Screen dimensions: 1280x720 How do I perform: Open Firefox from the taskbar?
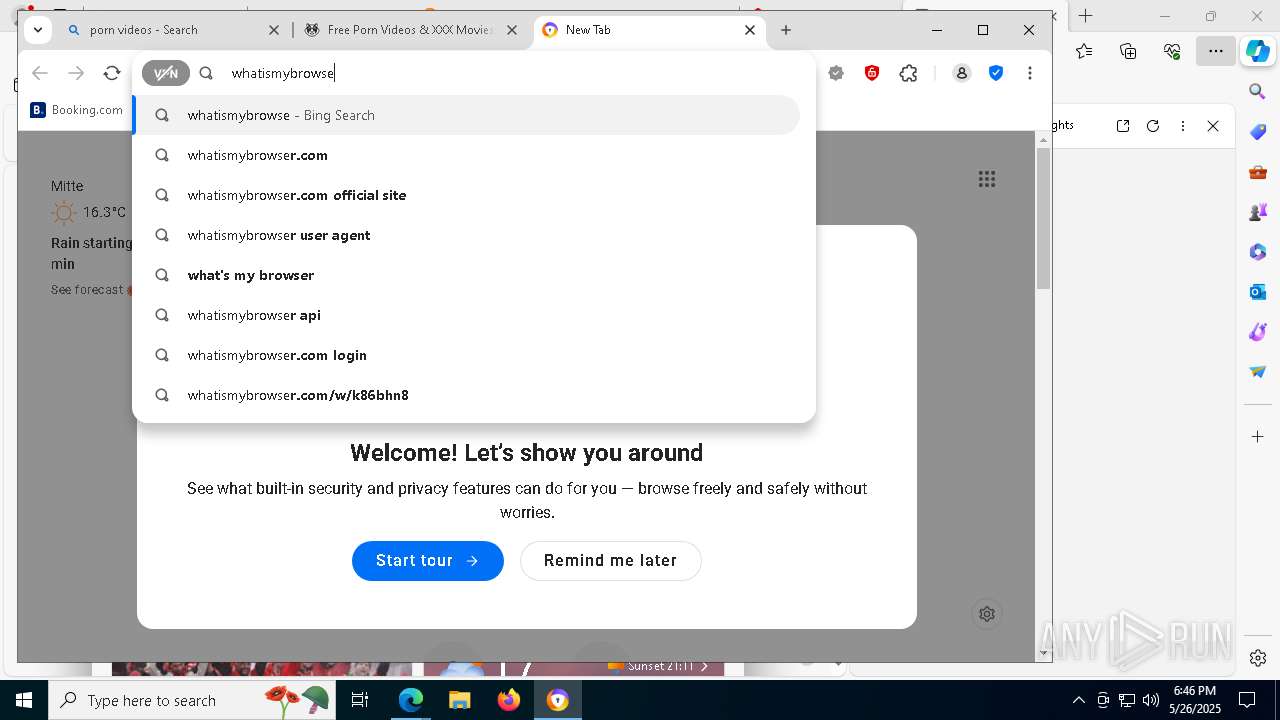pos(509,700)
